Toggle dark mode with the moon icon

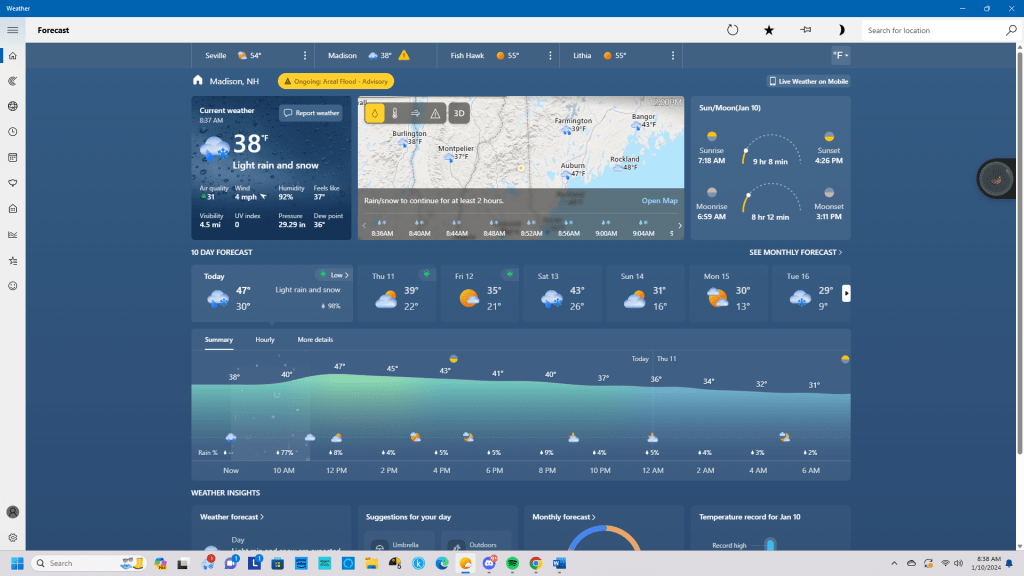click(x=841, y=30)
